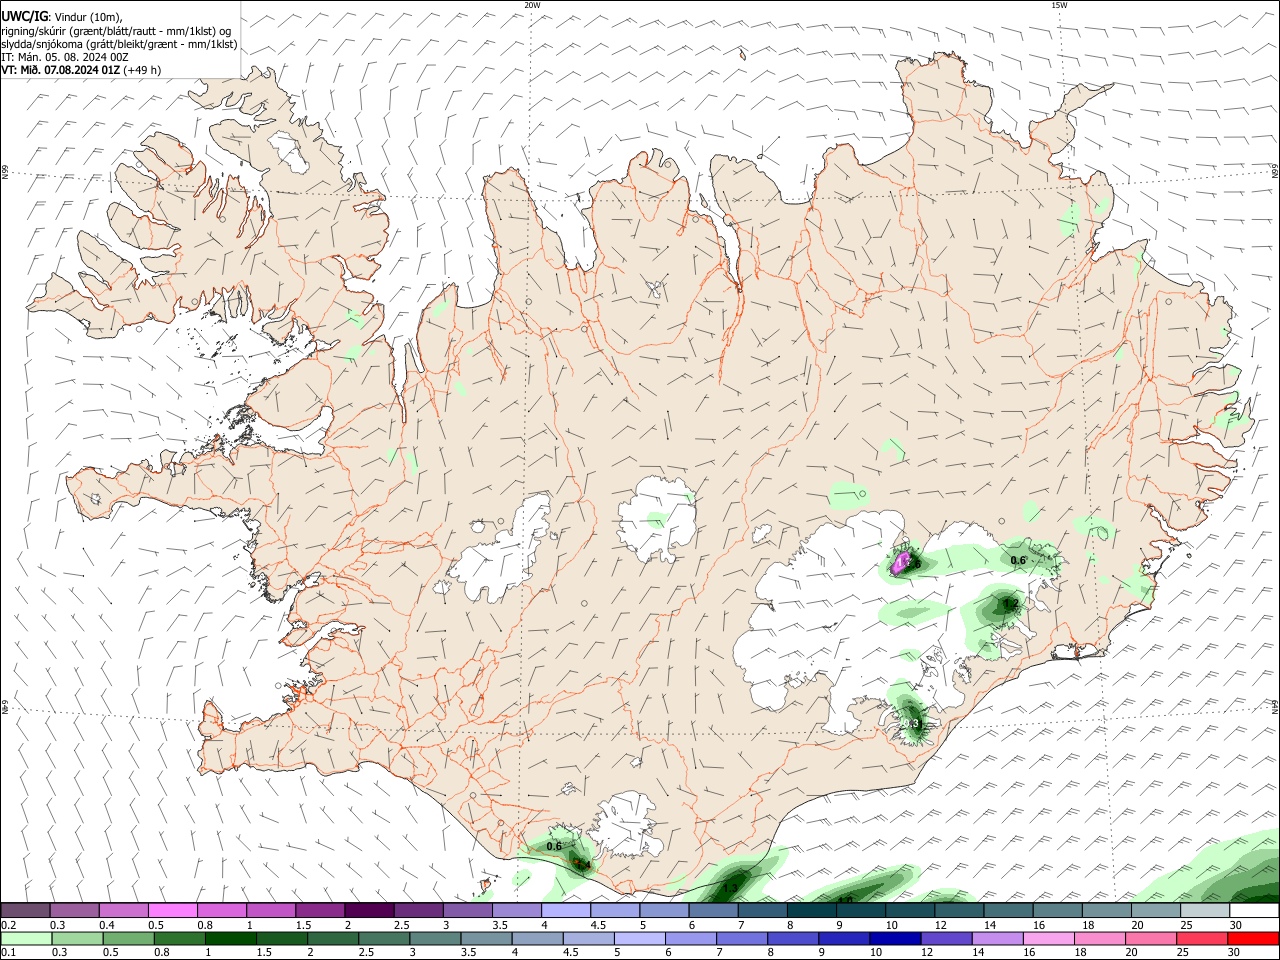Pick the deep blue swatch at 10 in lower legend
The image size is (1280, 960).
tap(893, 938)
